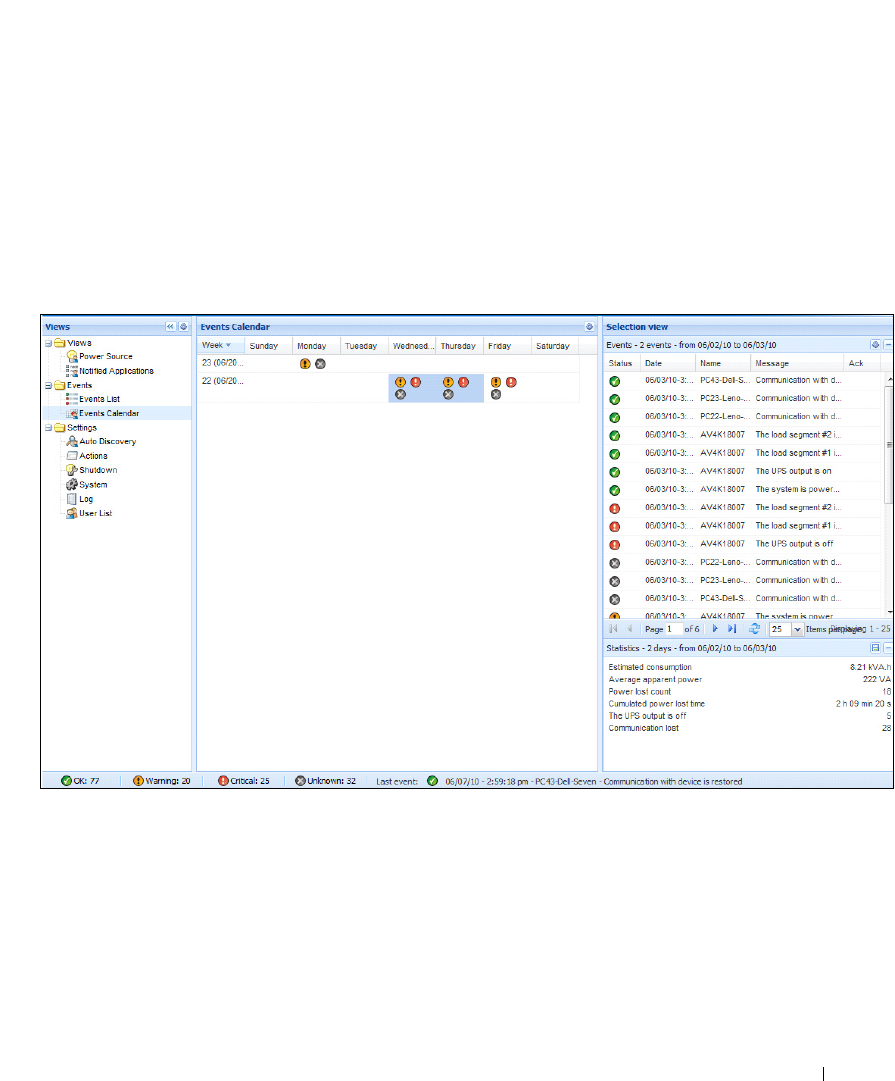Click the Thursday column header
The width and height of the screenshot is (895, 1081).
coord(459,346)
